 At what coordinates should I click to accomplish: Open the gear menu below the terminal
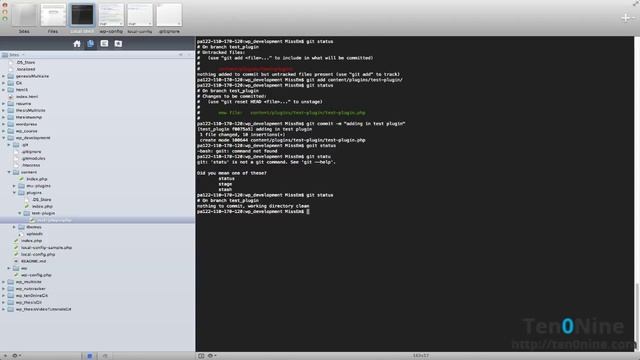point(211,356)
